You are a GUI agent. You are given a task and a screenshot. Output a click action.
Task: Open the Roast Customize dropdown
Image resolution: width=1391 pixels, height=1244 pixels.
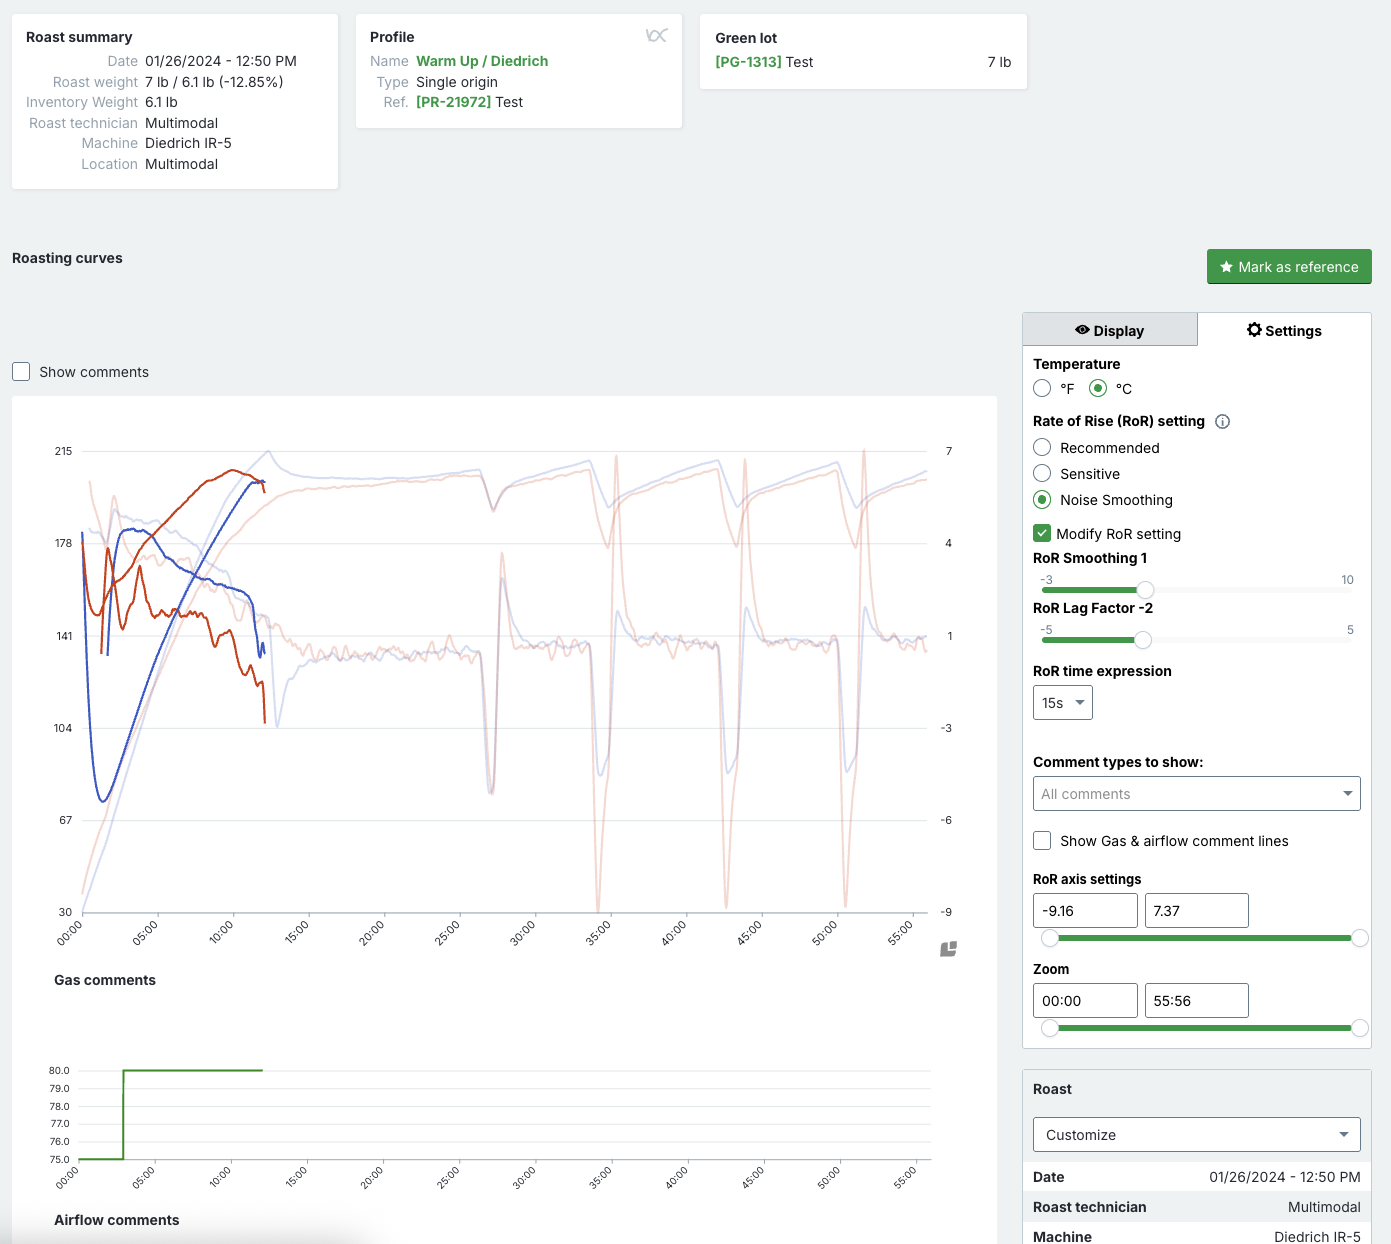(1196, 1135)
